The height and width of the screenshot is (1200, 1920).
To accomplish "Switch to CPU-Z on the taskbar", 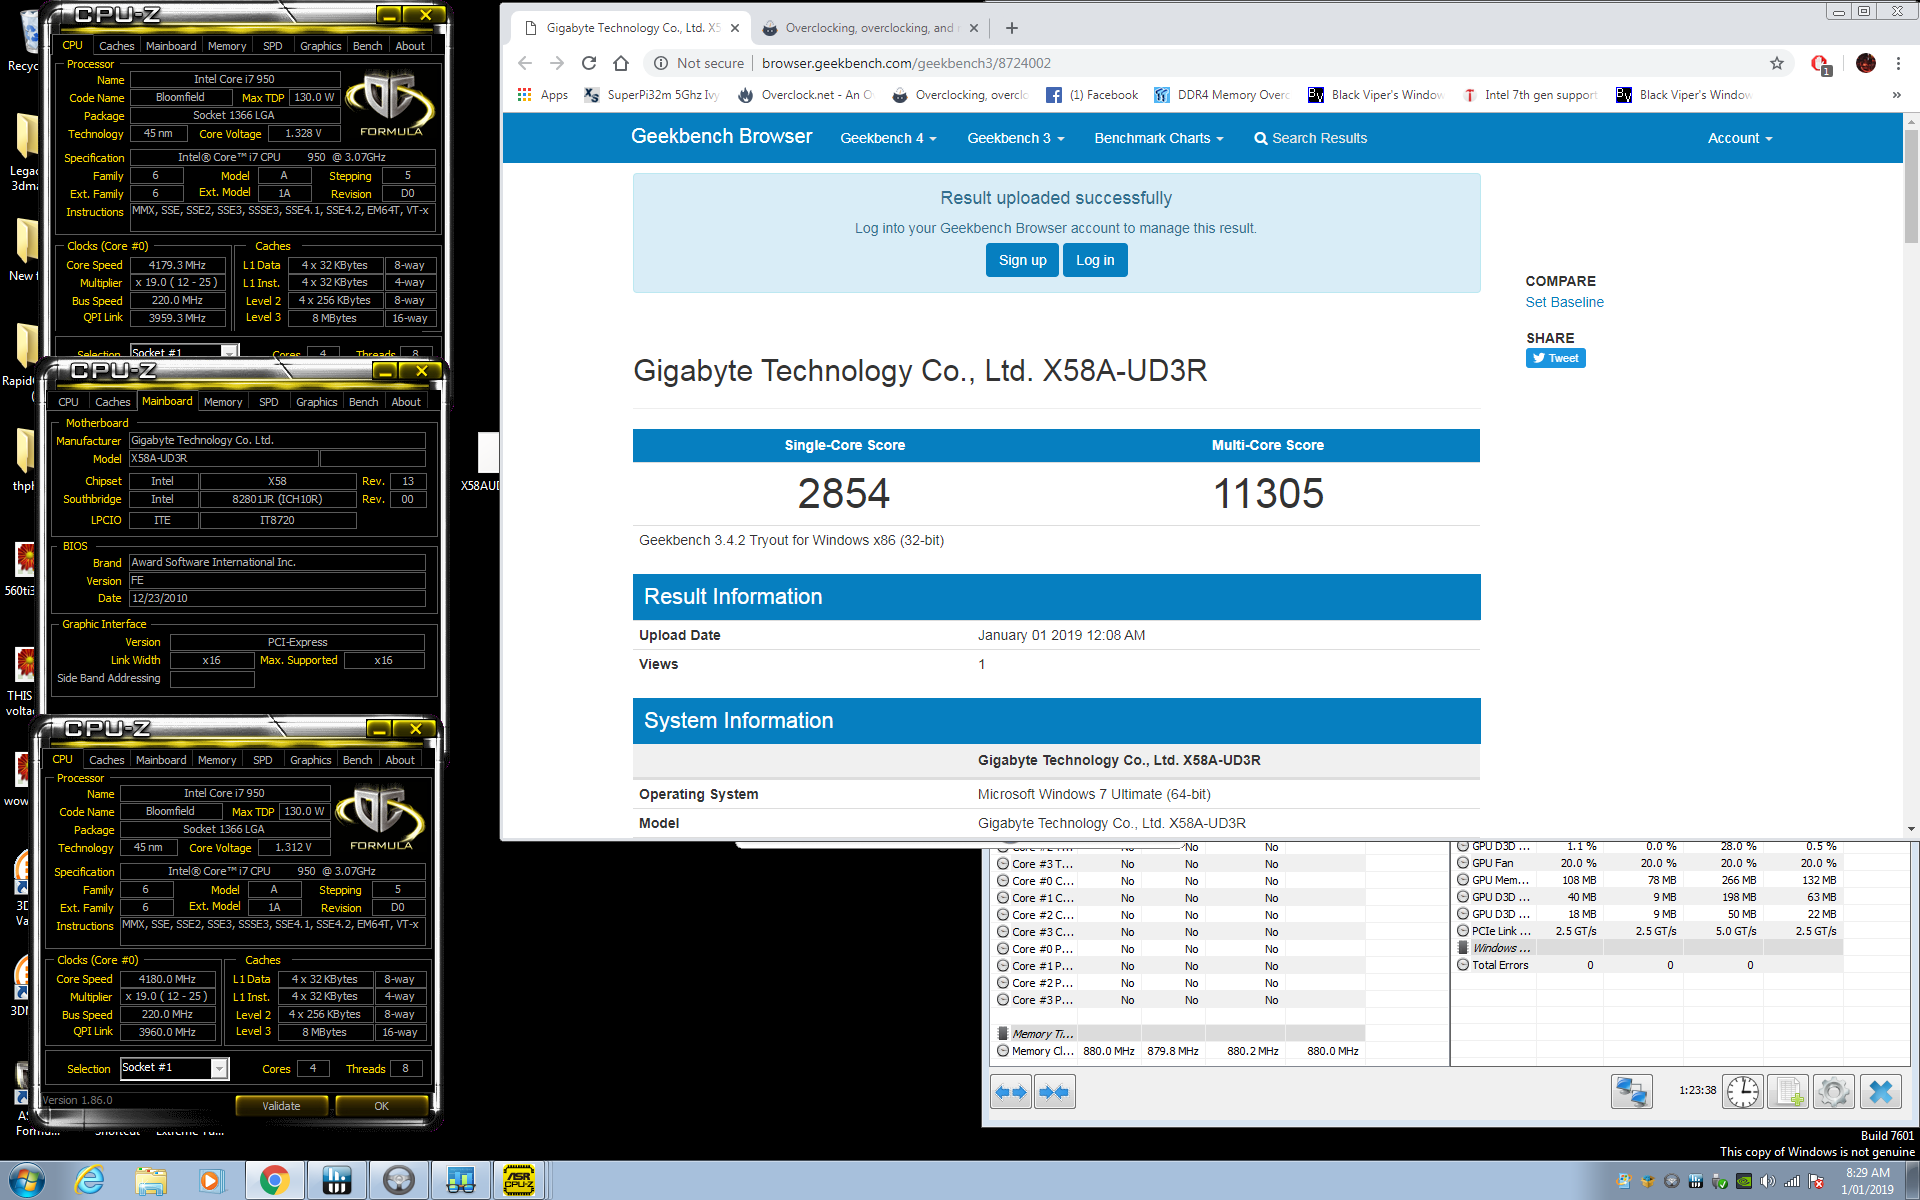I will click(520, 1181).
